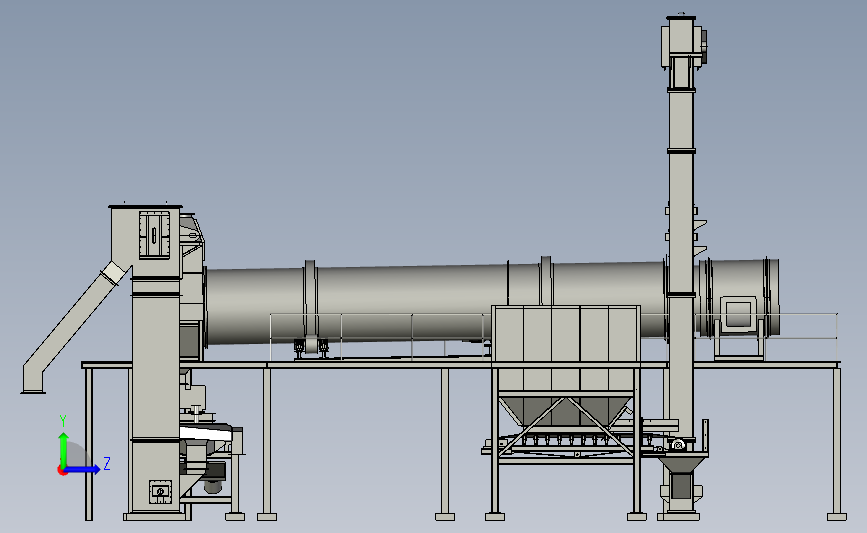Click the green Y axis arrow of the triad
867x533 pixels.
click(64, 448)
